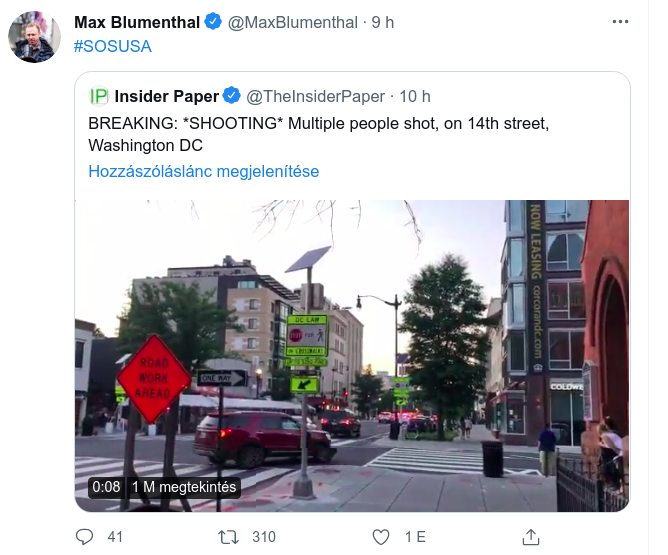668x555 pixels.
Task: Open Max Blumenthal's profile avatar
Action: coord(35,38)
